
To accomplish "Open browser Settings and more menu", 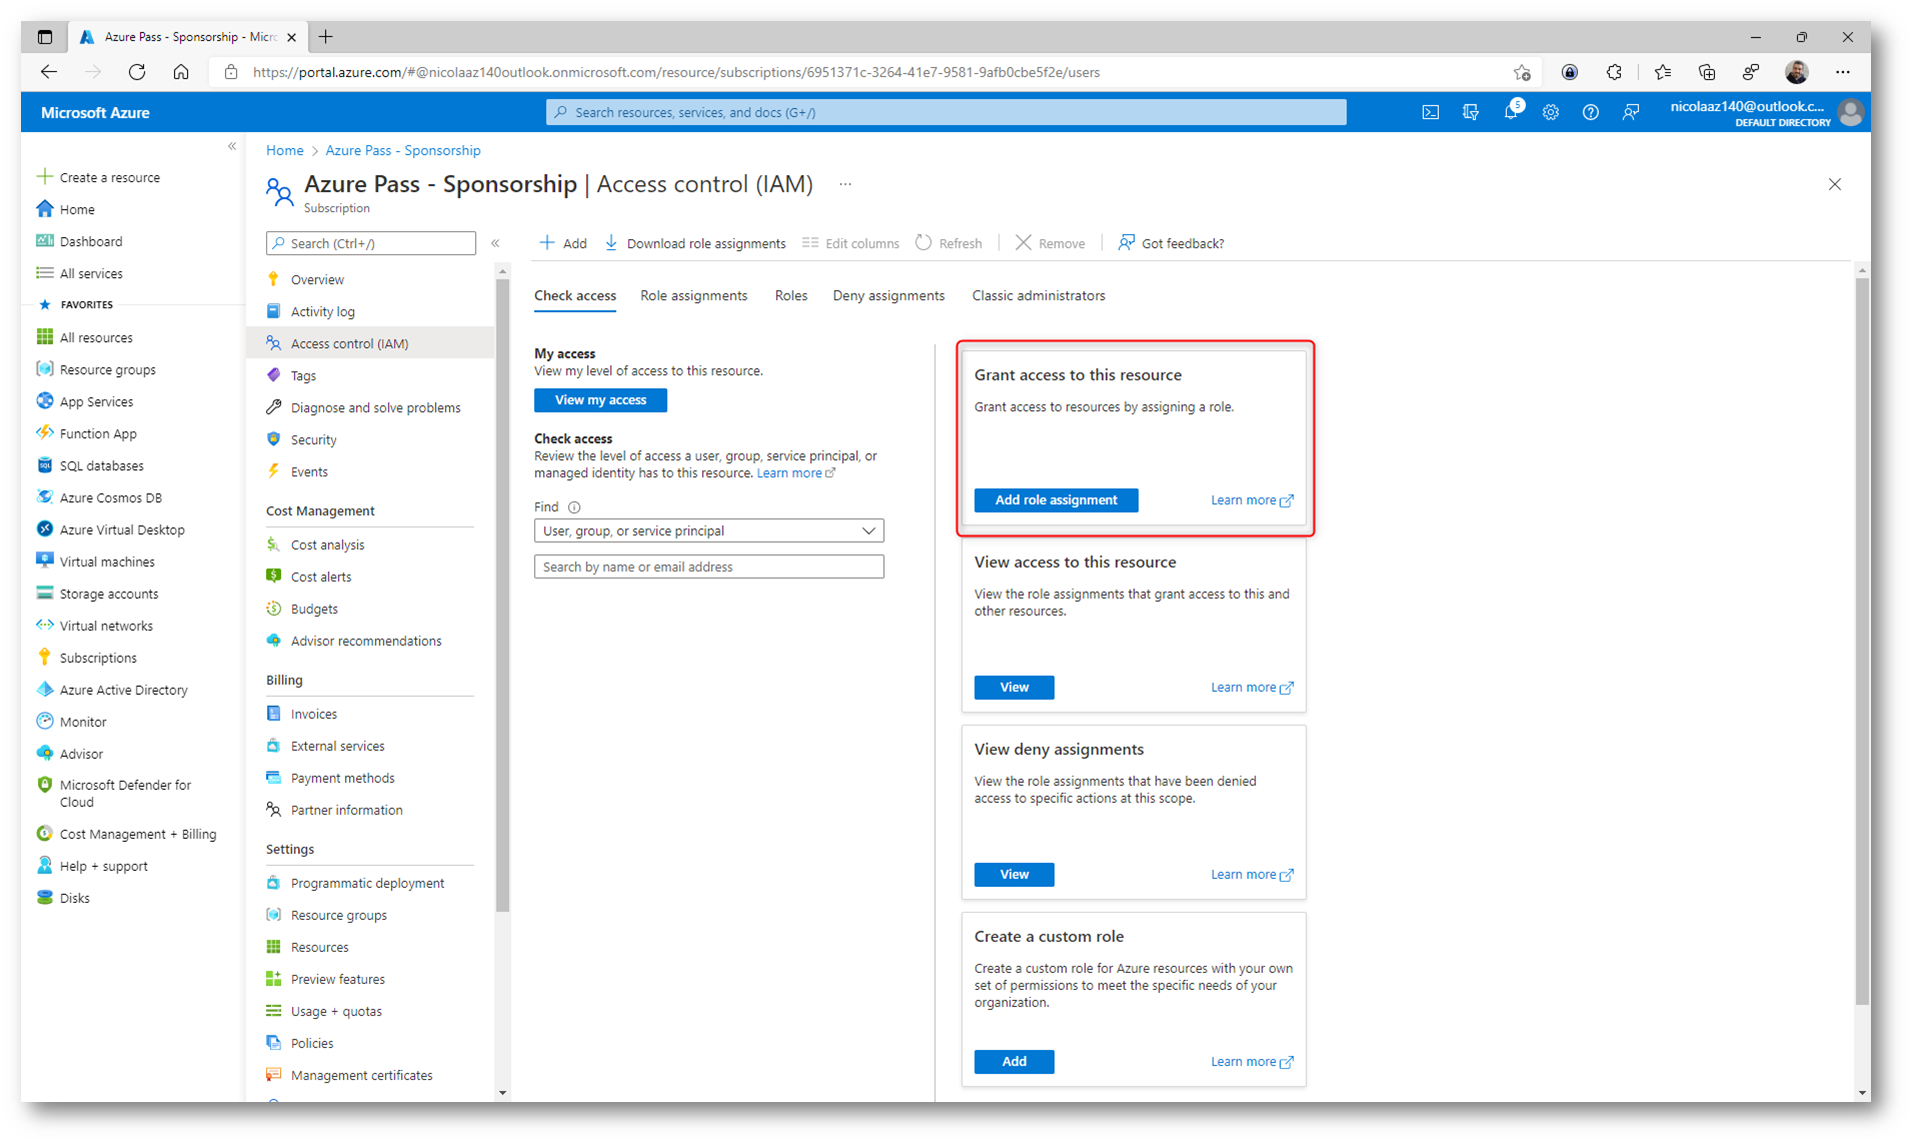I will point(1843,72).
